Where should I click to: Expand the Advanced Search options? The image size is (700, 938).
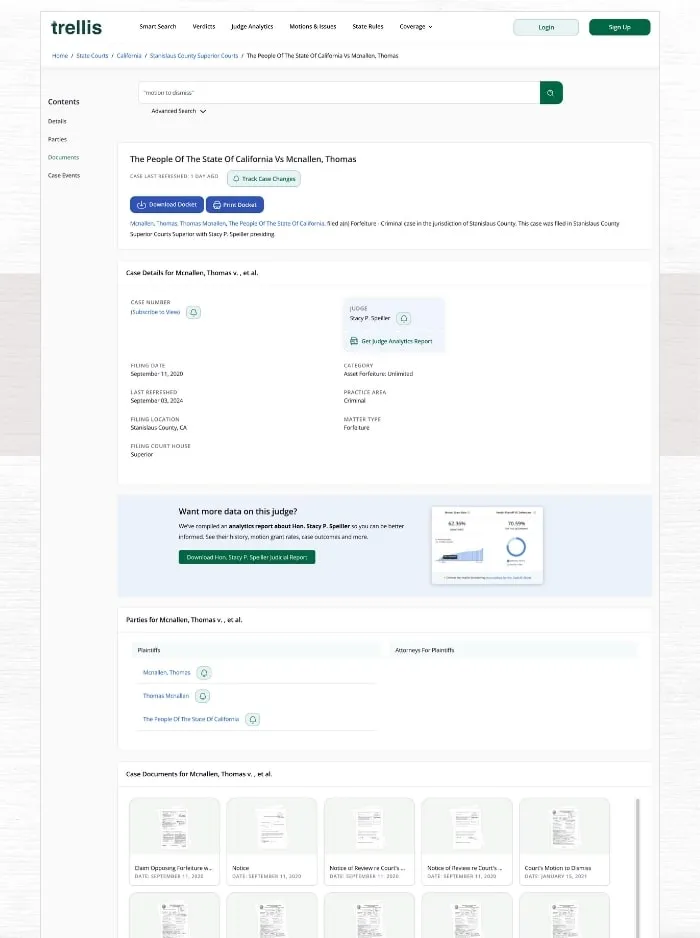[x=178, y=111]
